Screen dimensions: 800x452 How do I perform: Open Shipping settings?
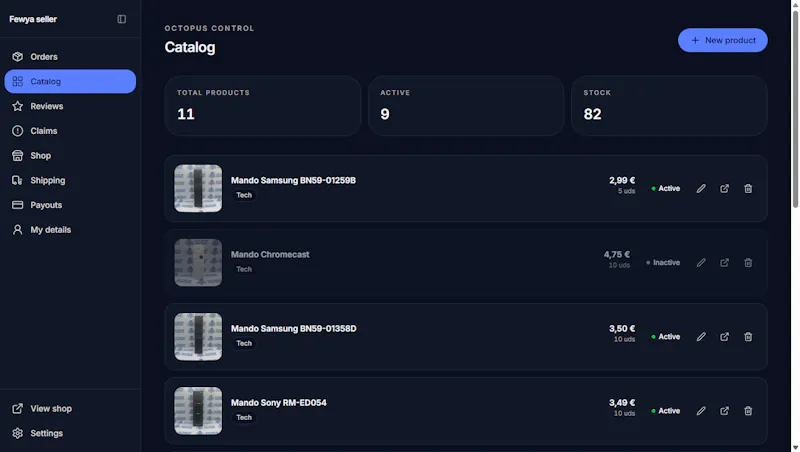[70, 181]
